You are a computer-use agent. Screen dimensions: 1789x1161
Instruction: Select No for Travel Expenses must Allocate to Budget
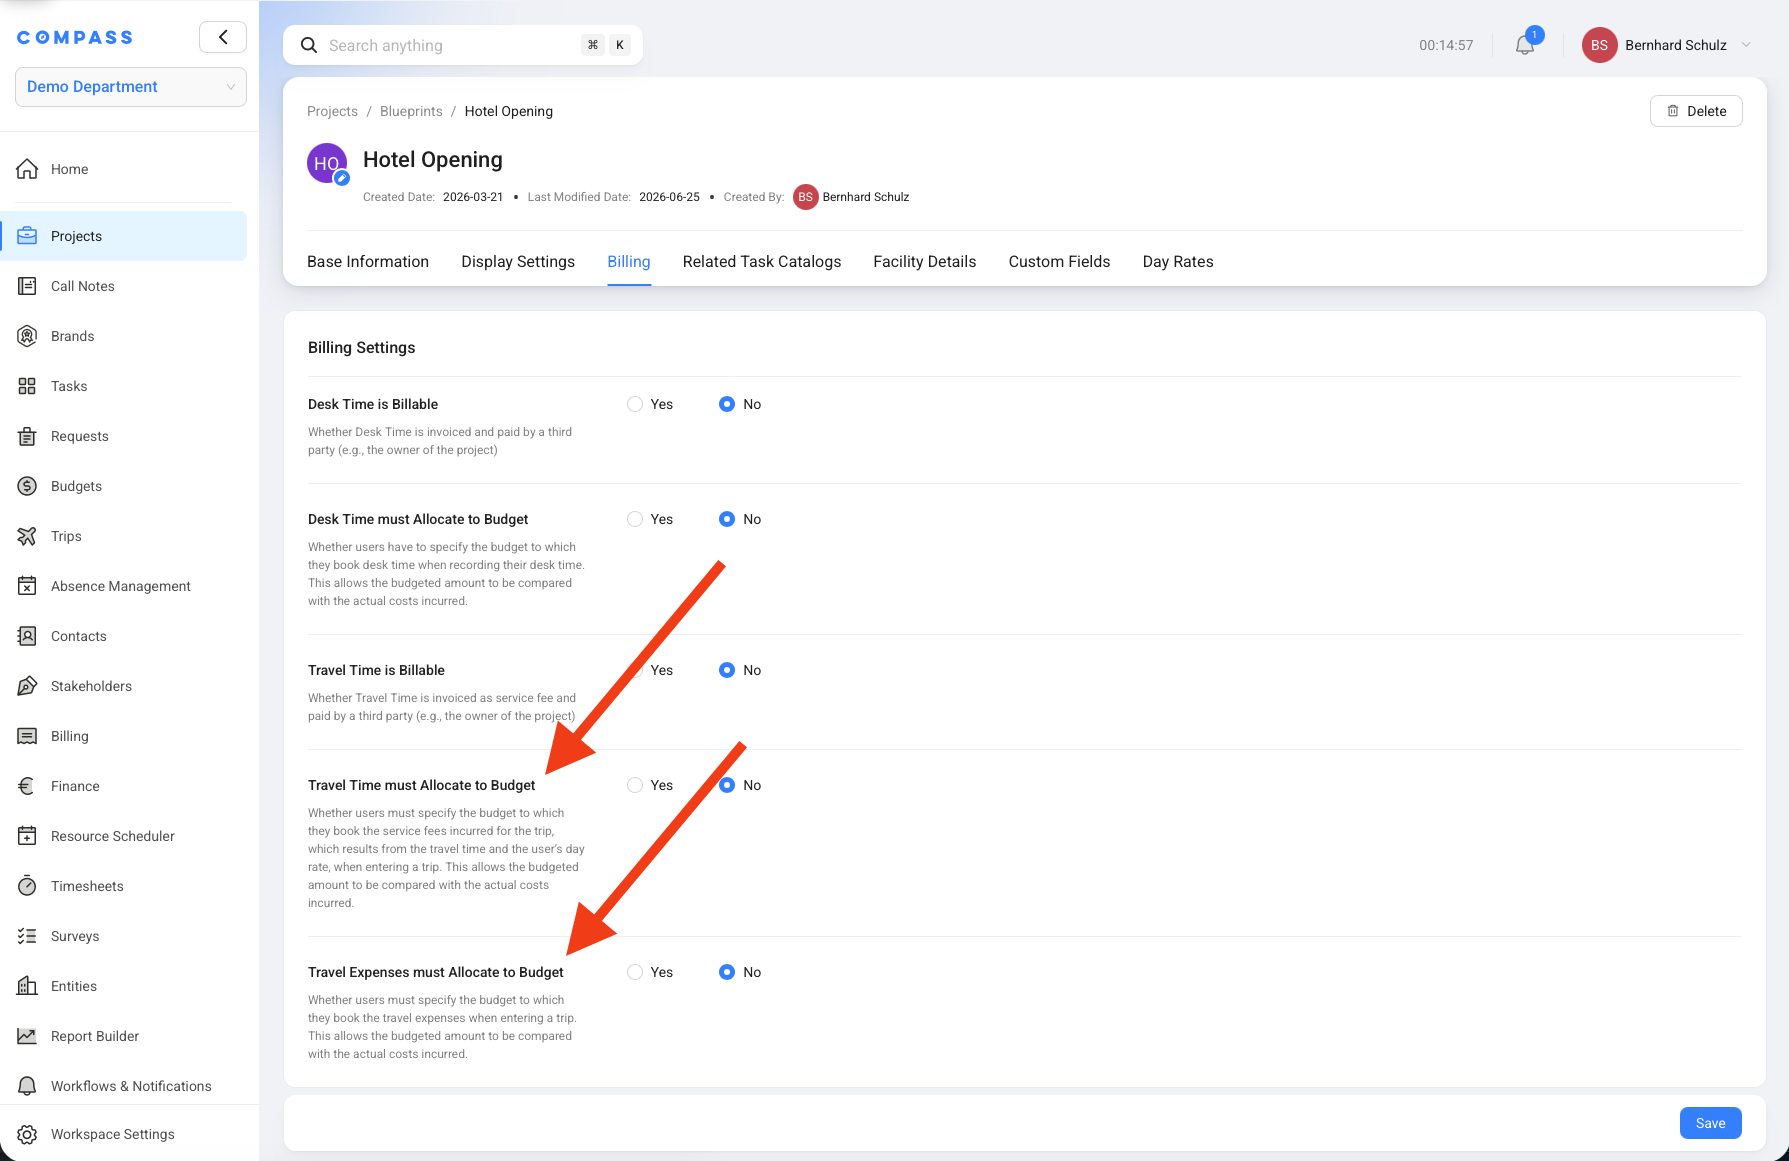(x=727, y=972)
